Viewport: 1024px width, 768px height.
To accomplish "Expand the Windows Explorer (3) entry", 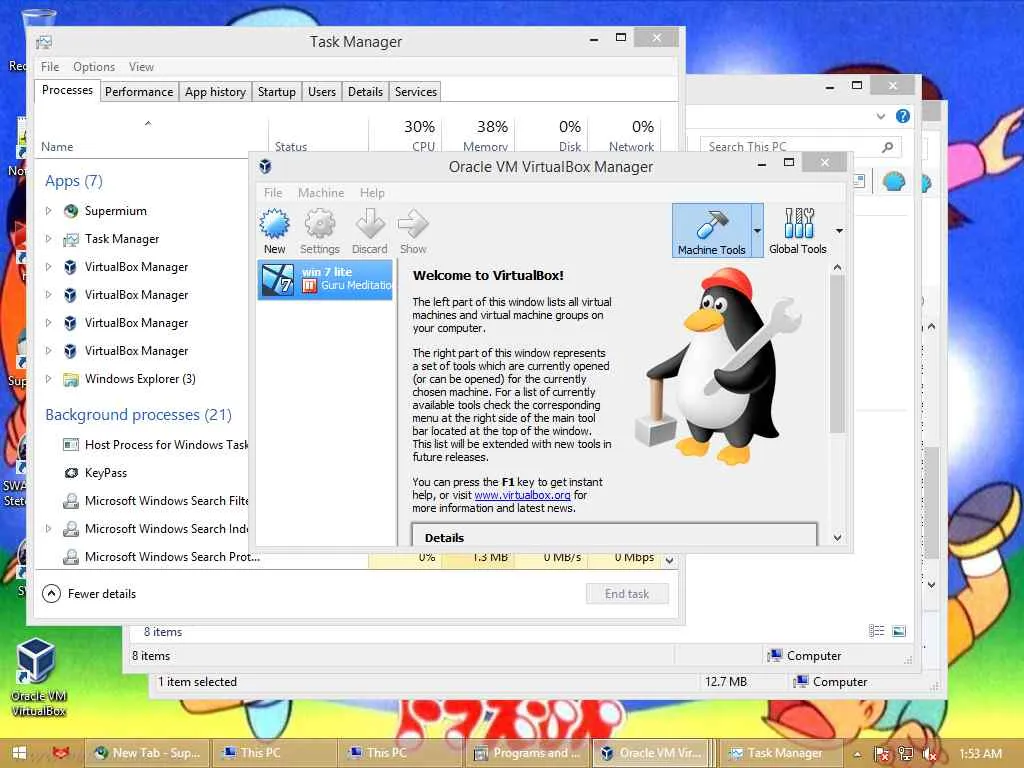I will click(x=48, y=379).
